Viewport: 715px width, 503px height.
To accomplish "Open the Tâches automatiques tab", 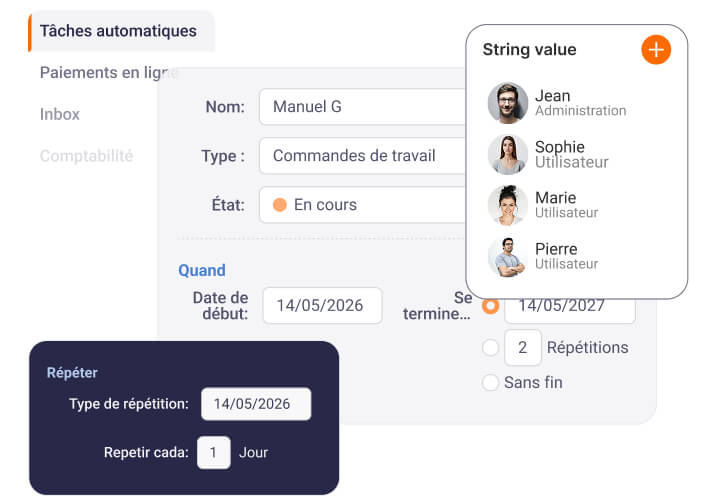I will pos(118,31).
